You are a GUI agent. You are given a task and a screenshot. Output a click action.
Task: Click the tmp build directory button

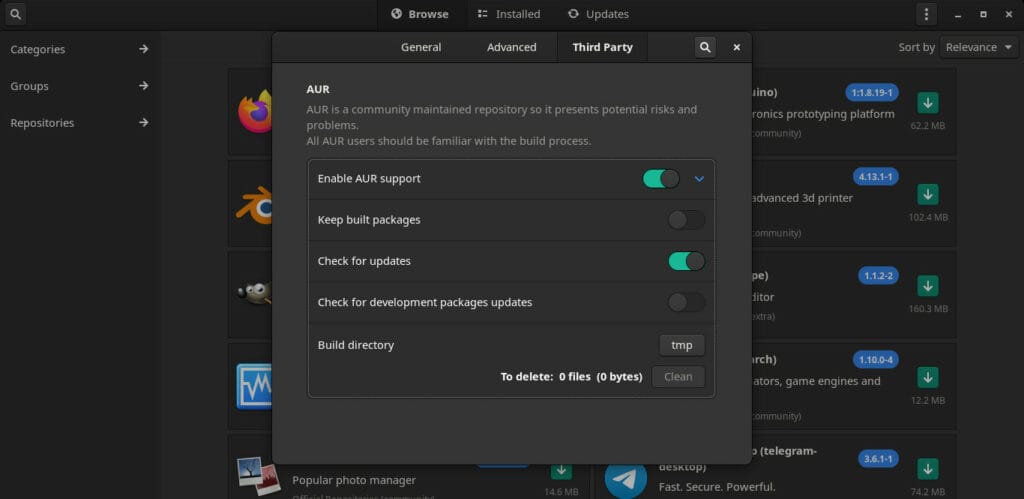pos(682,345)
